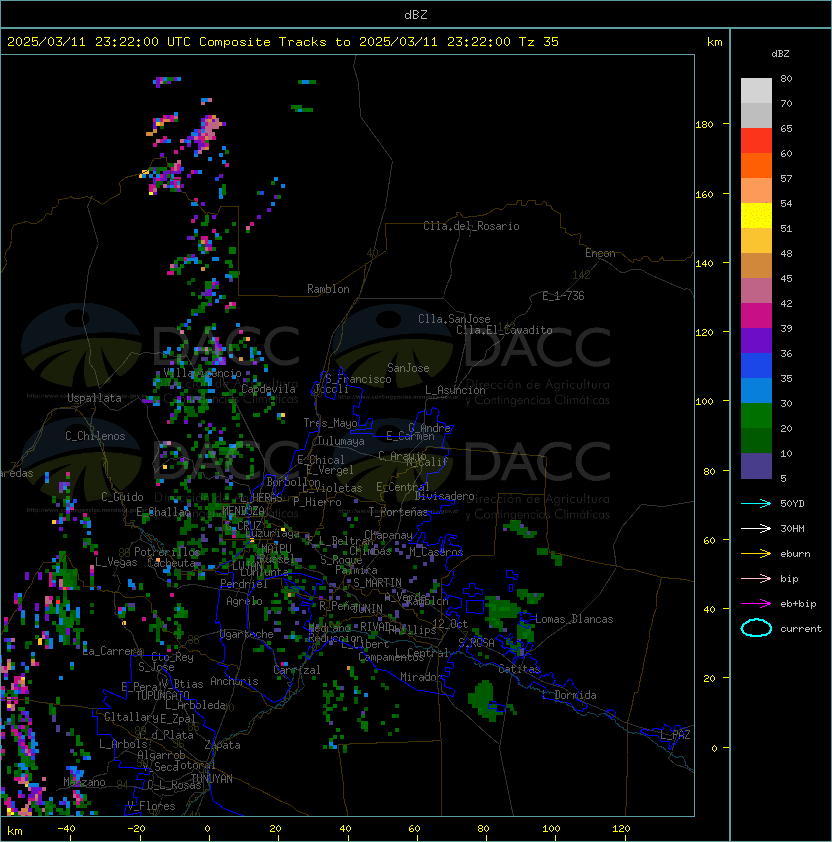The height and width of the screenshot is (842, 832).
Task: Click the Encon place label
Action: click(600, 253)
